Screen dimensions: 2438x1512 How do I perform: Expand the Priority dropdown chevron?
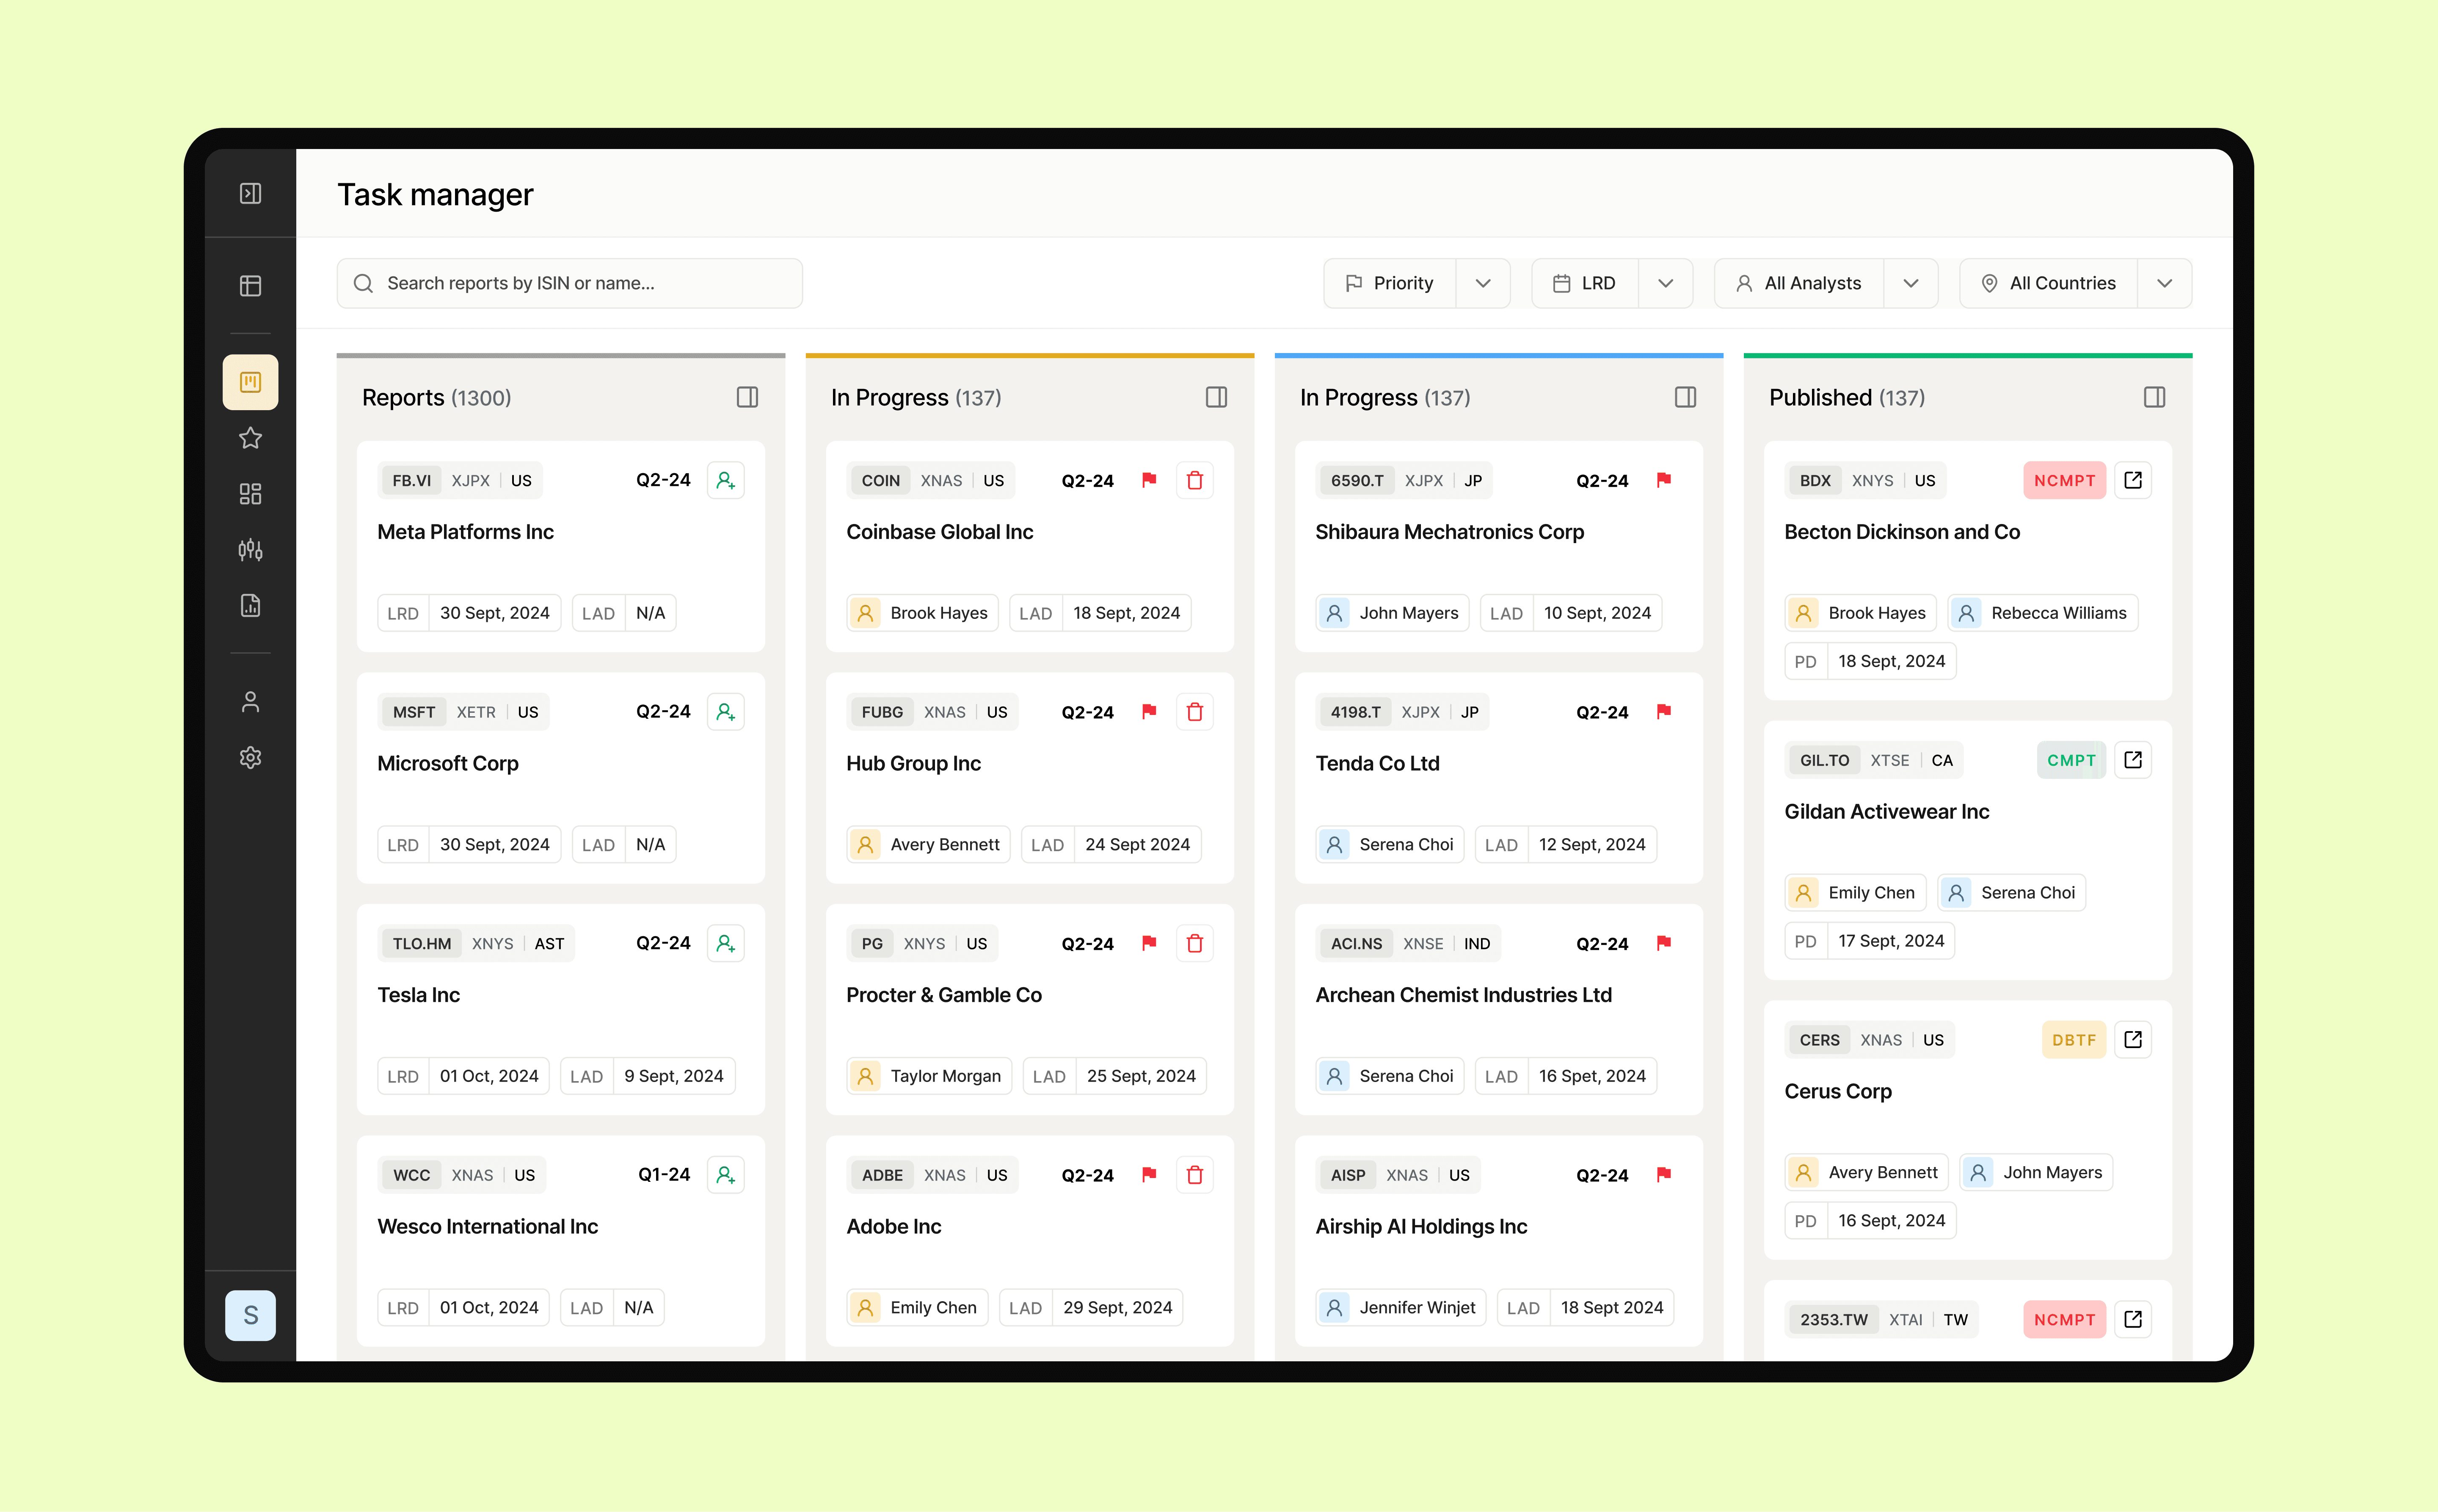1483,284
